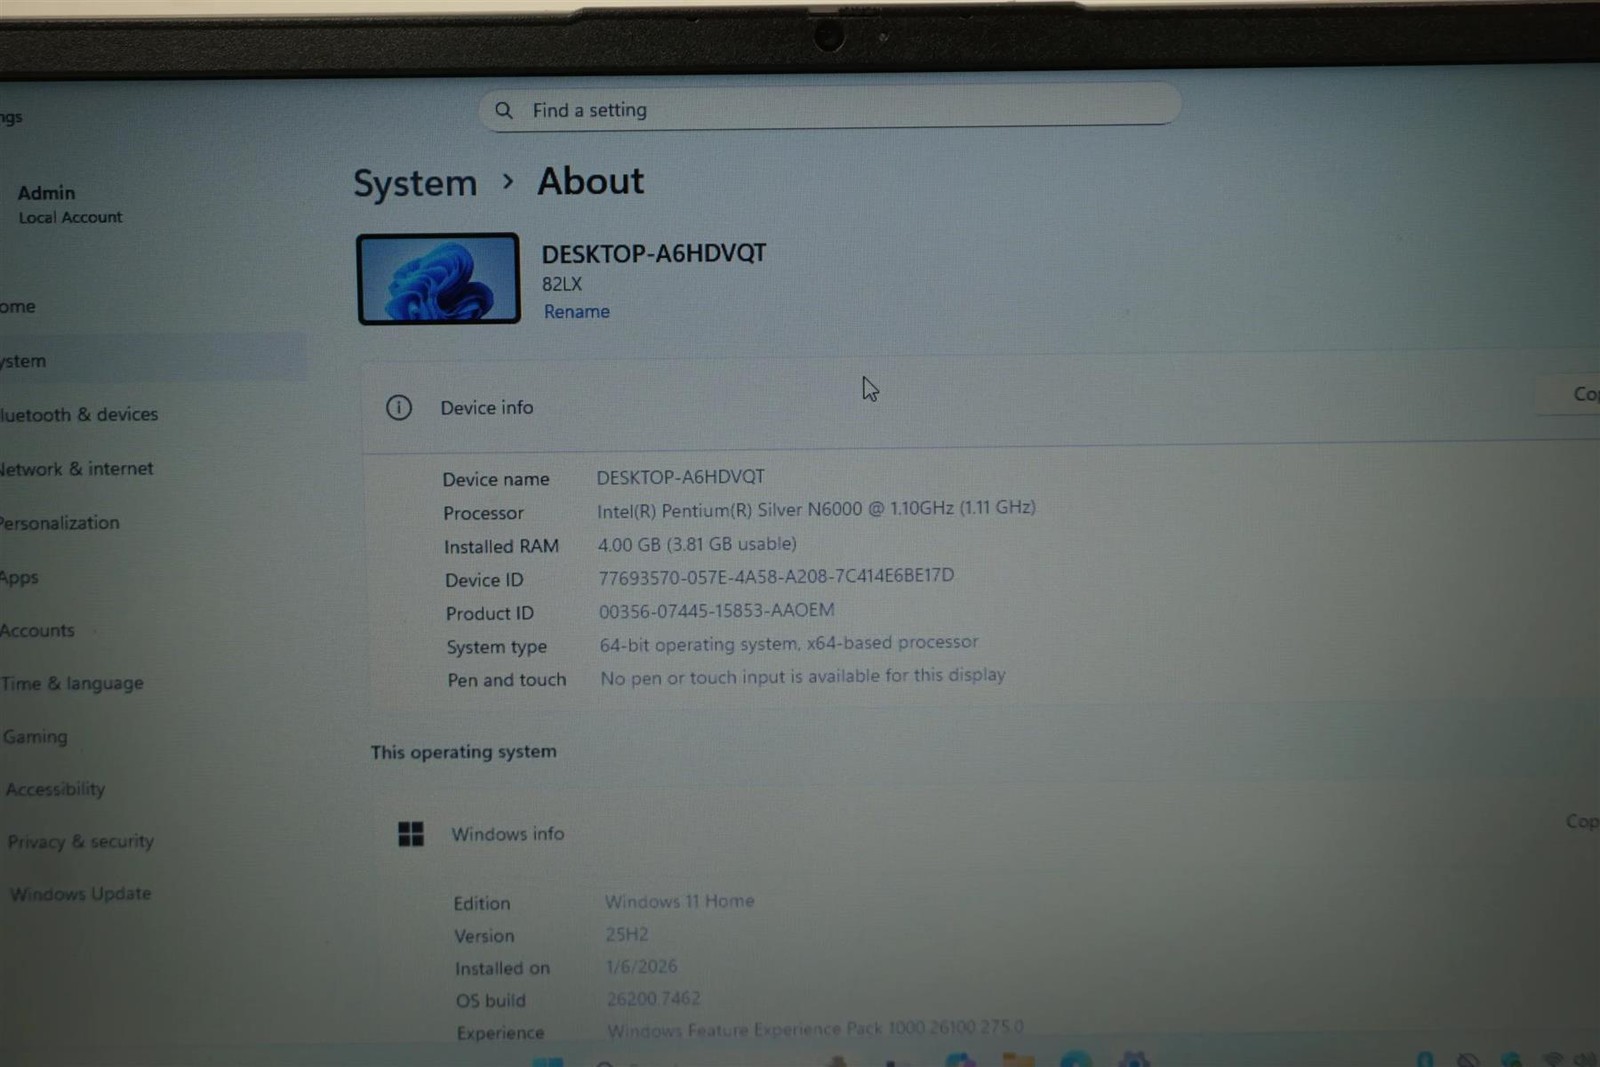Click the No pen or touch input value
Image resolution: width=1600 pixels, height=1067 pixels.
click(x=803, y=677)
